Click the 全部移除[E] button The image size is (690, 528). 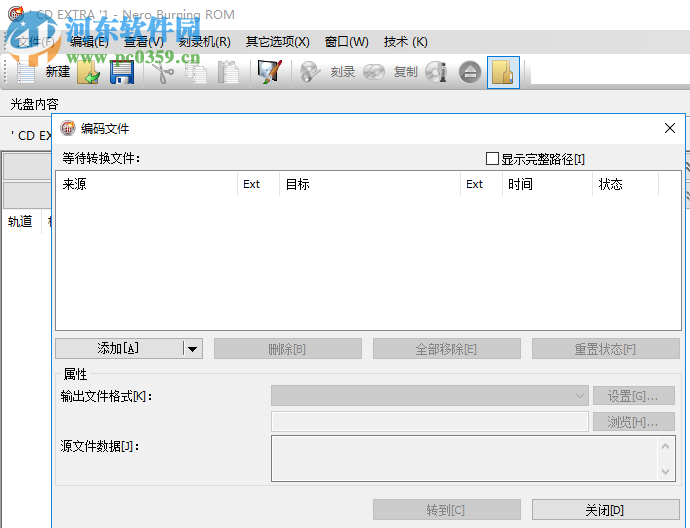(x=447, y=348)
